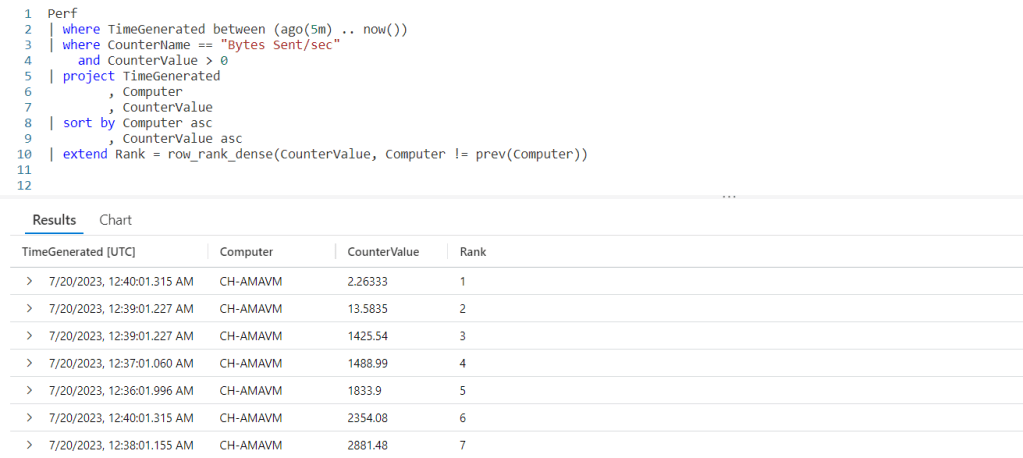Viewport: 1023px width, 458px height.
Task: Click the timestamp 12:37:01.060 AM cell
Action: (x=121, y=363)
